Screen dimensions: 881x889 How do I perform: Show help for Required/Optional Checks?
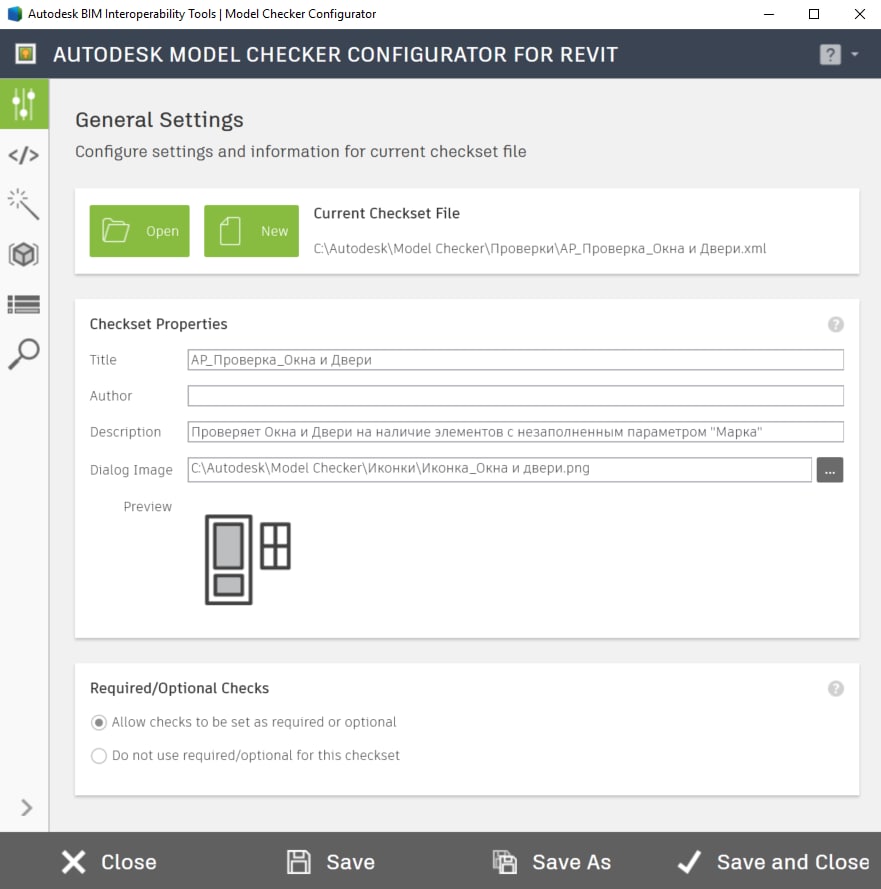836,688
